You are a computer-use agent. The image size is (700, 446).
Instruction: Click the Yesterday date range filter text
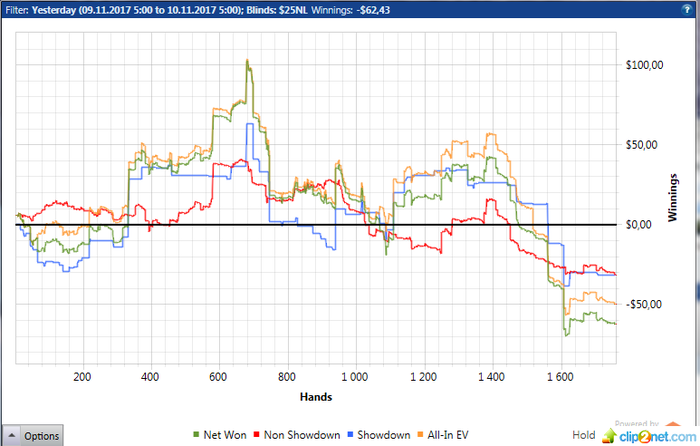(x=136, y=10)
